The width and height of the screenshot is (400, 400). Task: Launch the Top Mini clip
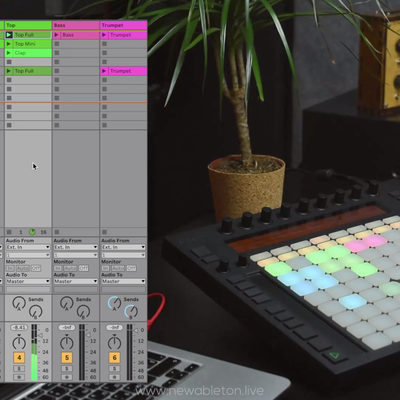coord(9,44)
